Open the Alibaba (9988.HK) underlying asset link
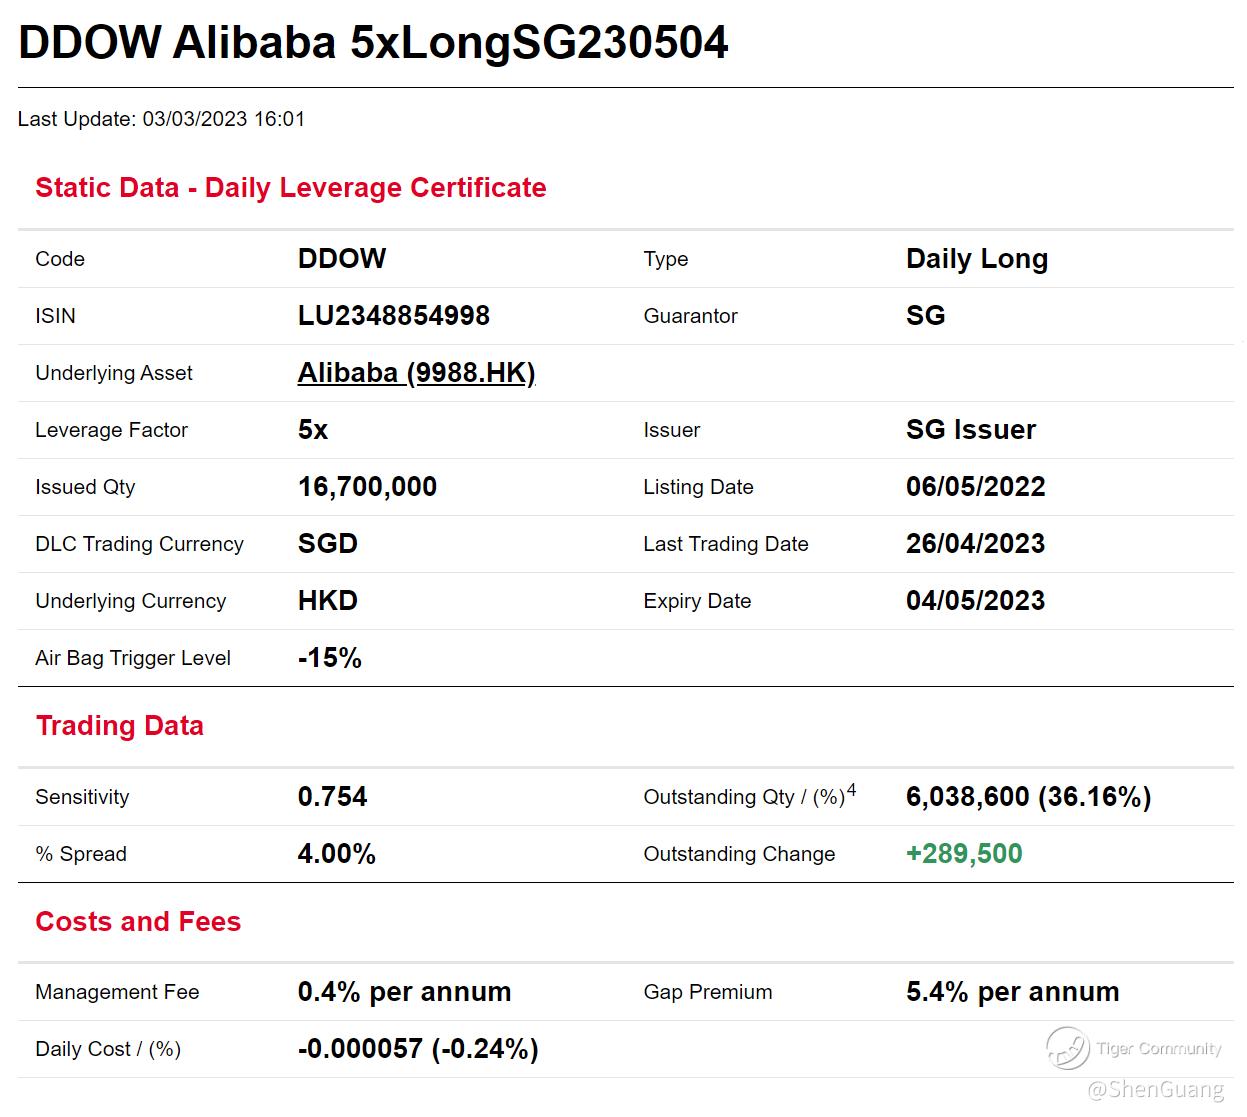This screenshot has height=1117, width=1247. (416, 373)
